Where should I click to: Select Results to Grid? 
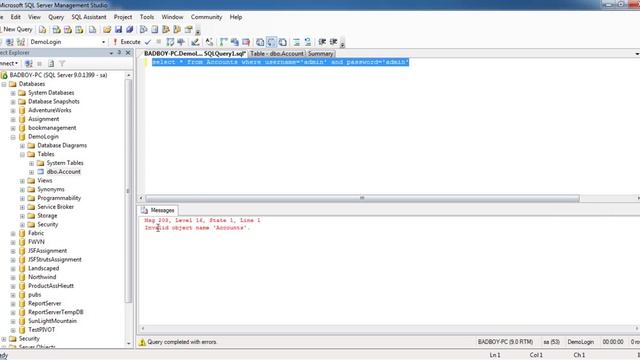click(271, 42)
